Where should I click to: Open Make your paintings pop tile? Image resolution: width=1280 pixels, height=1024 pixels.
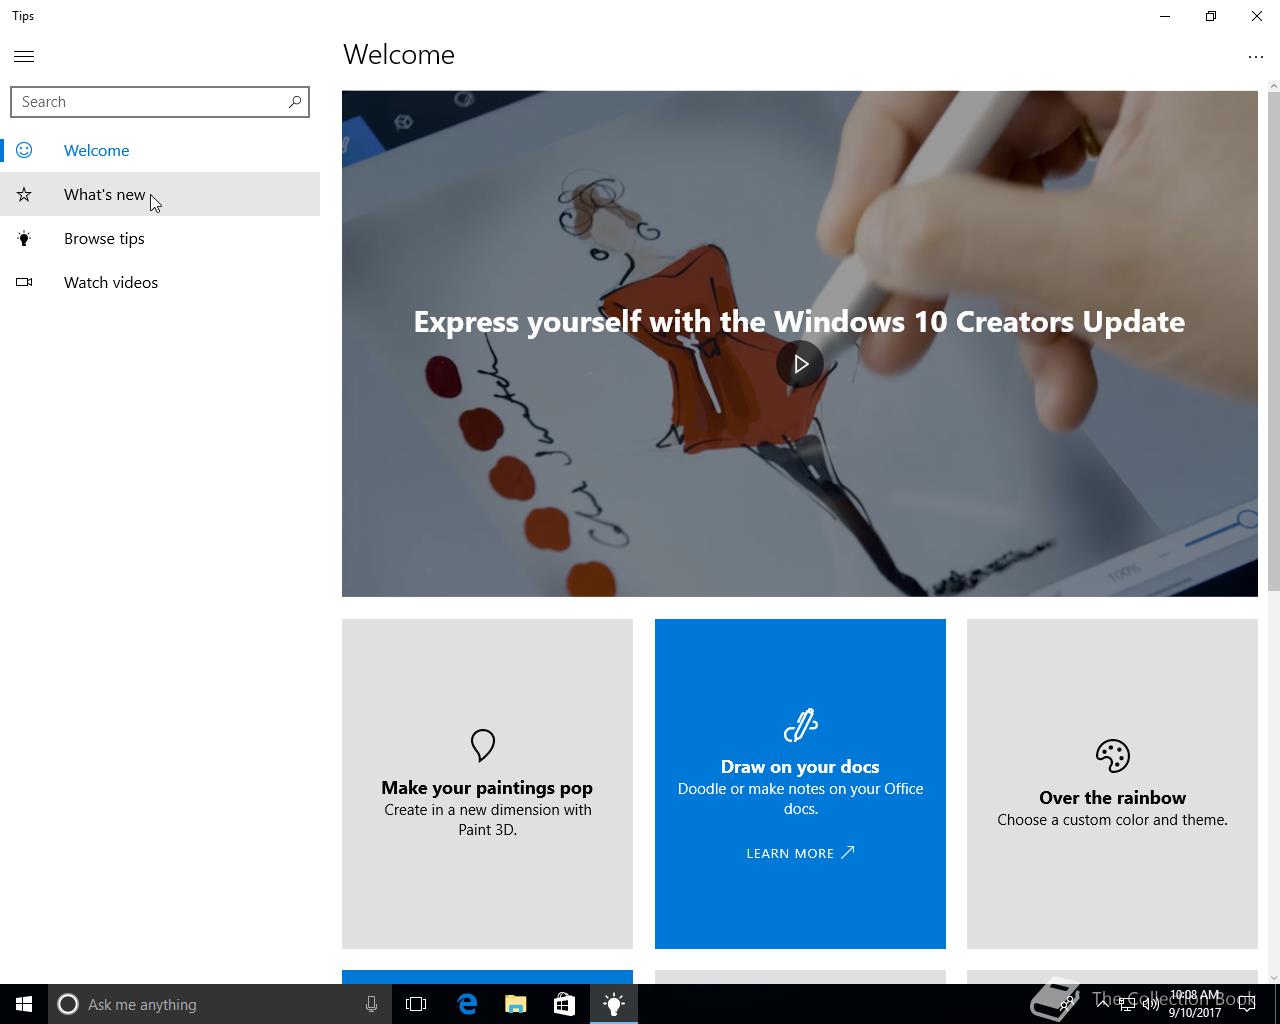(487, 784)
